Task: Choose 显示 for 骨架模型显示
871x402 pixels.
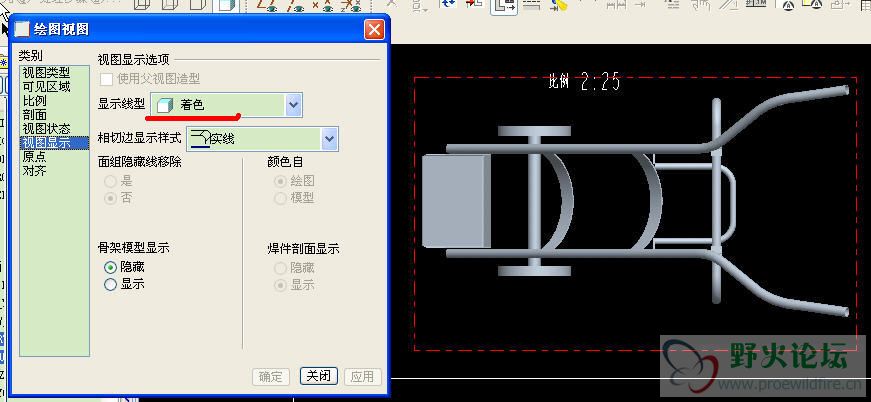Action: 111,285
